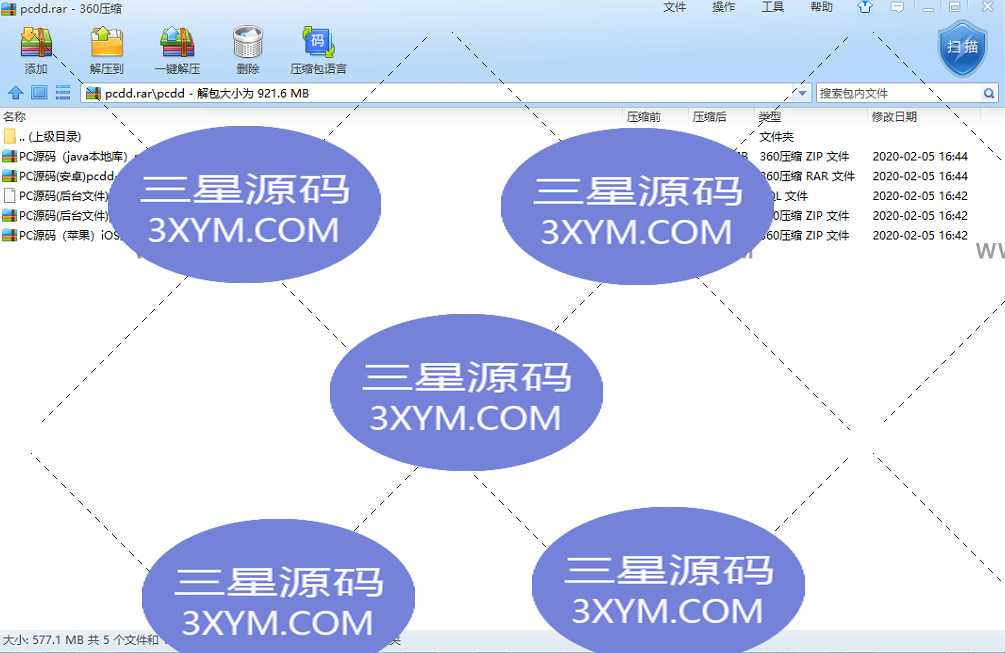The image size is (1005, 653).
Task: Expand the address path dropdown arrow
Action: [x=803, y=93]
